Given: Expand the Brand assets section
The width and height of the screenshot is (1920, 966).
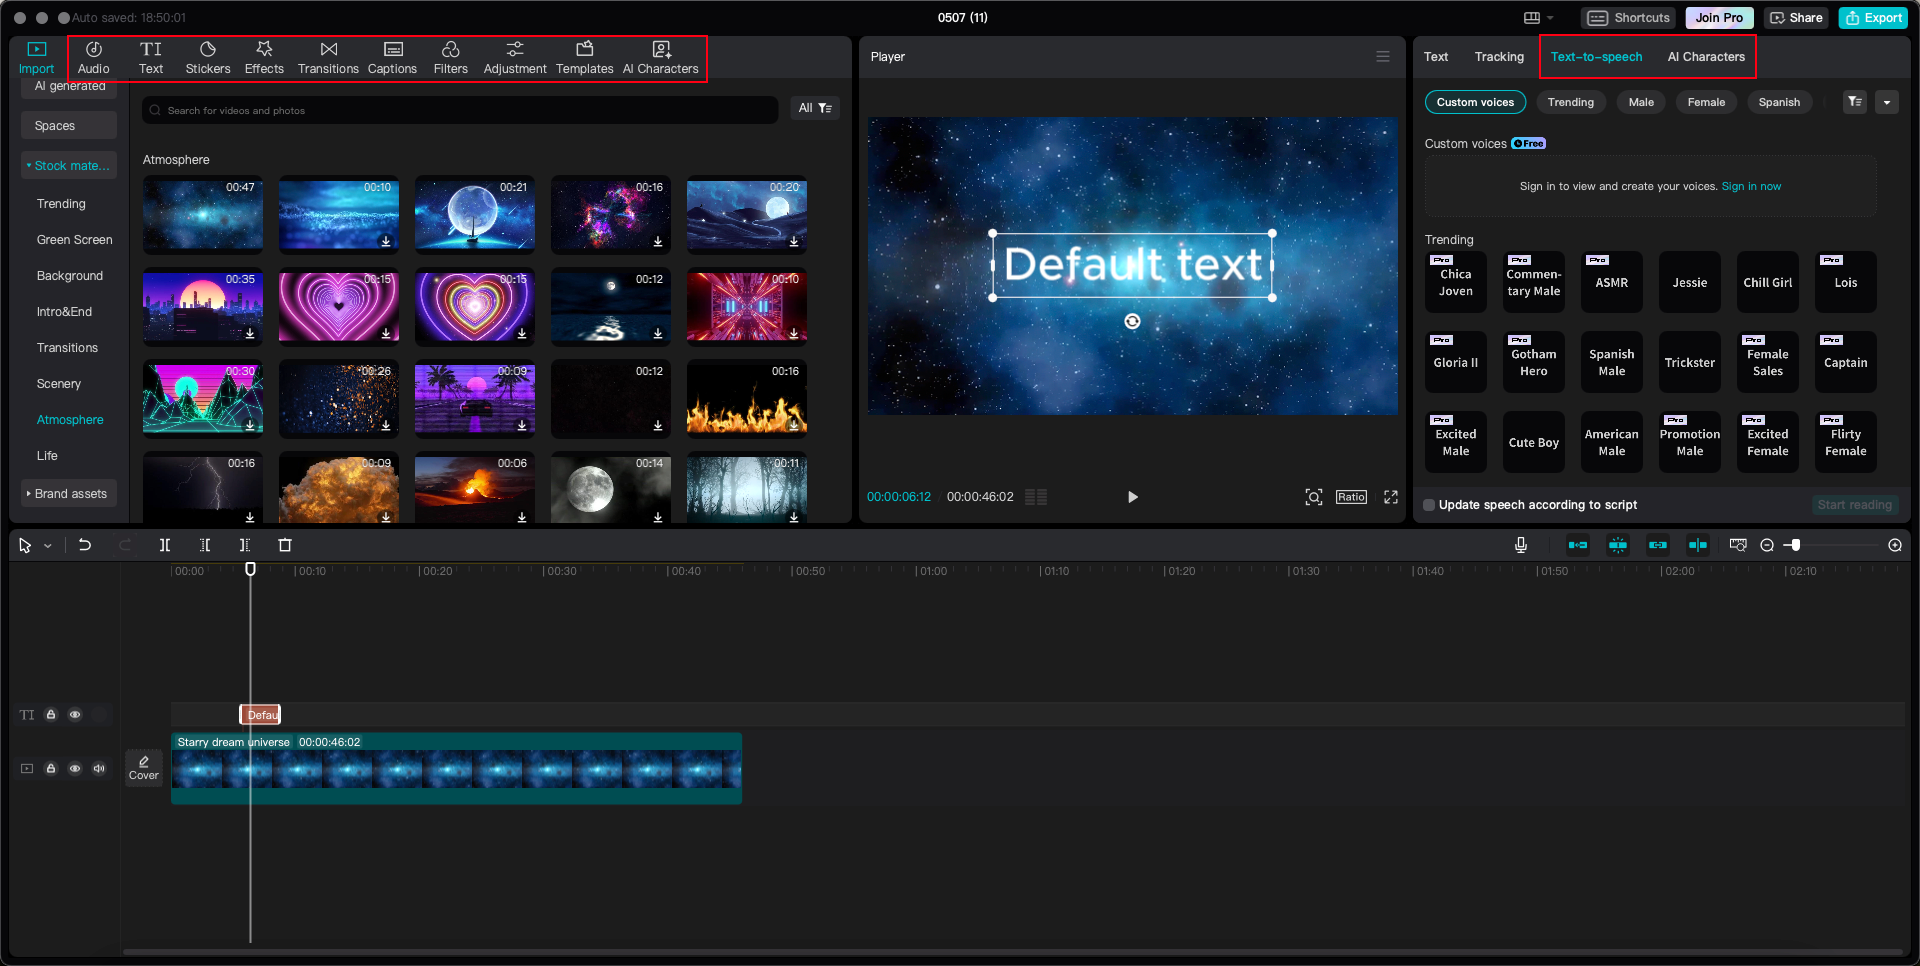Looking at the screenshot, I should tap(69, 494).
